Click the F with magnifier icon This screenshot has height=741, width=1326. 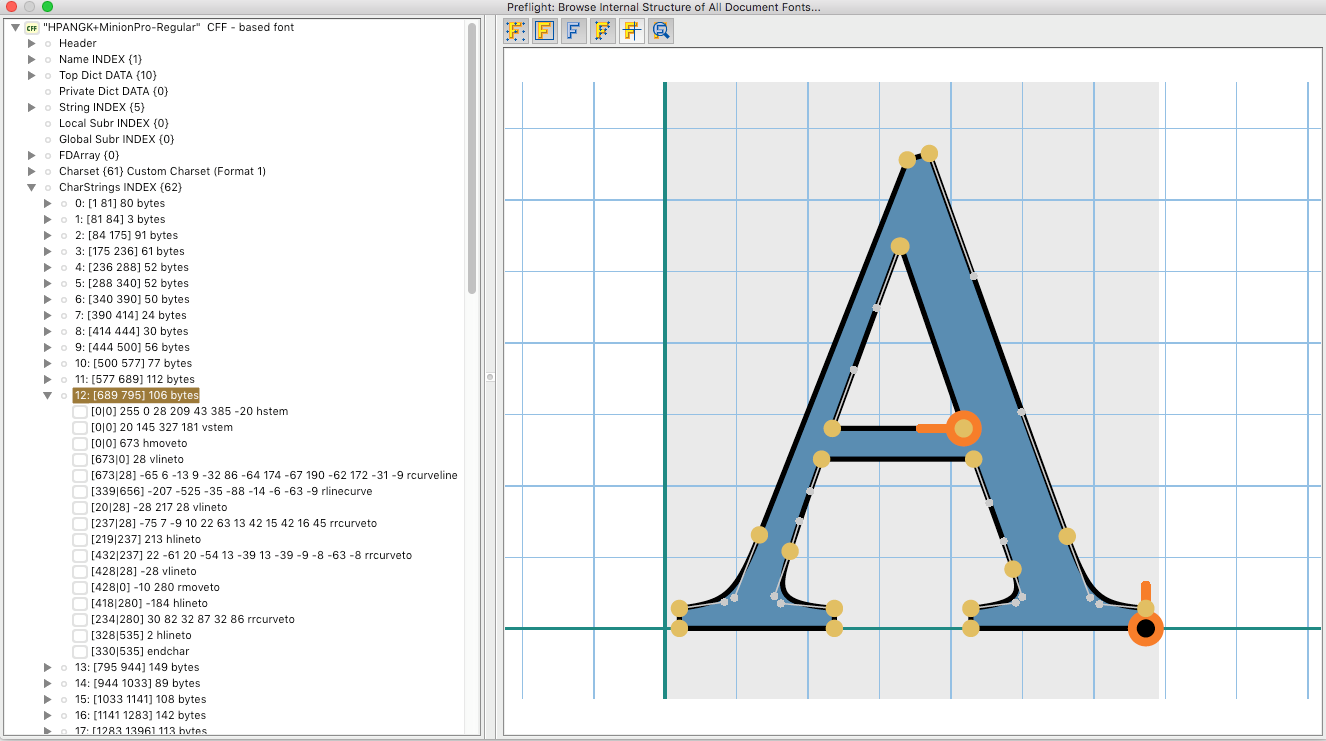[660, 31]
